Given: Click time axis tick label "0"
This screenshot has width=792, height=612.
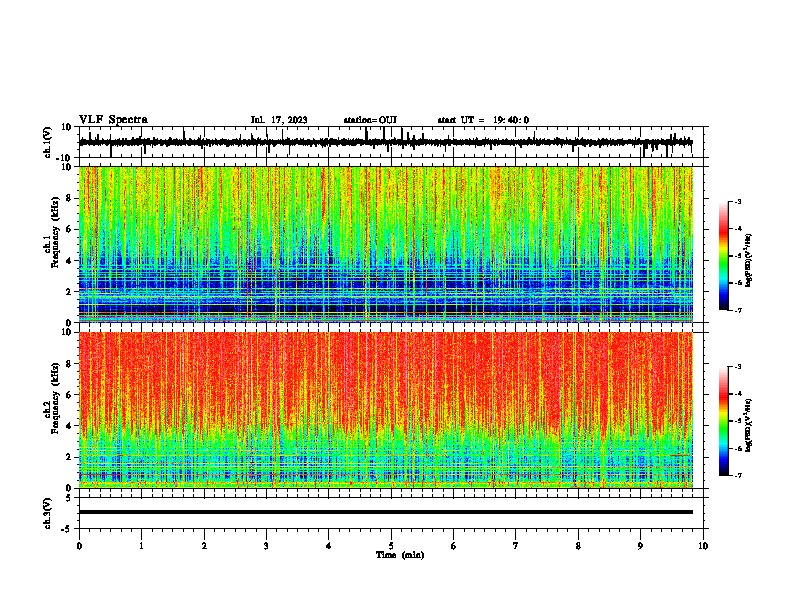Looking at the screenshot, I should (79, 546).
